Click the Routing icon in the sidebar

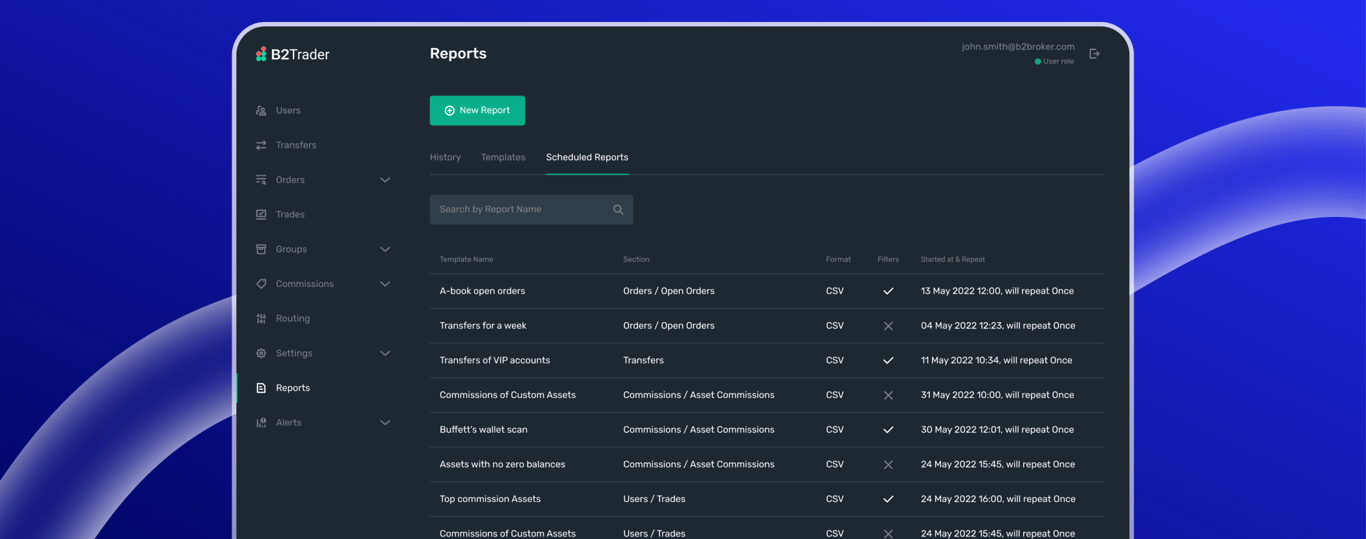261,319
